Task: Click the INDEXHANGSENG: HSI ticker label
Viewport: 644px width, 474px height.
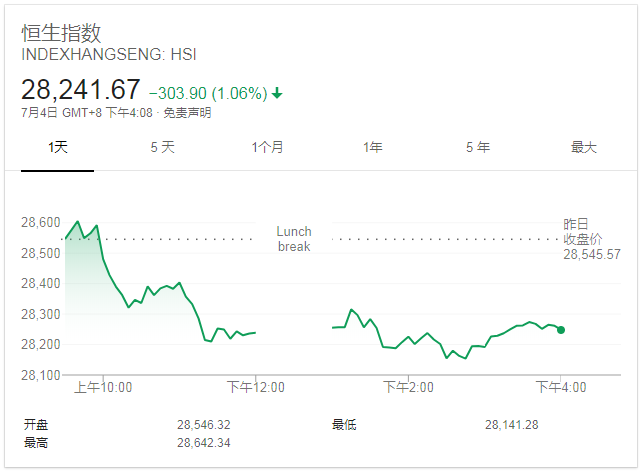Action: (x=109, y=55)
